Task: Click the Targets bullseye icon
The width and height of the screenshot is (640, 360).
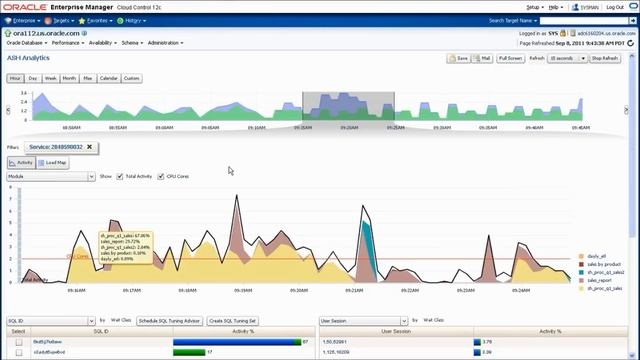Action: (48, 20)
